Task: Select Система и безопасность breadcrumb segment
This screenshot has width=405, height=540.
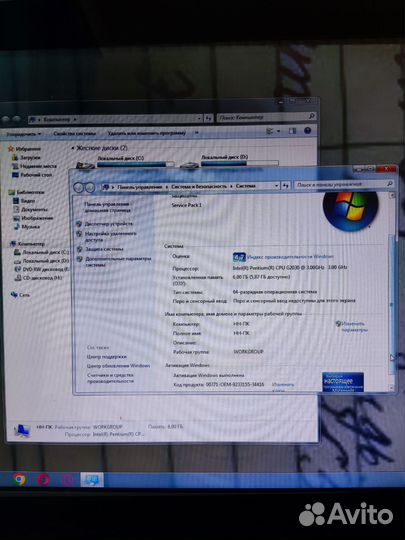Action: [x=199, y=186]
